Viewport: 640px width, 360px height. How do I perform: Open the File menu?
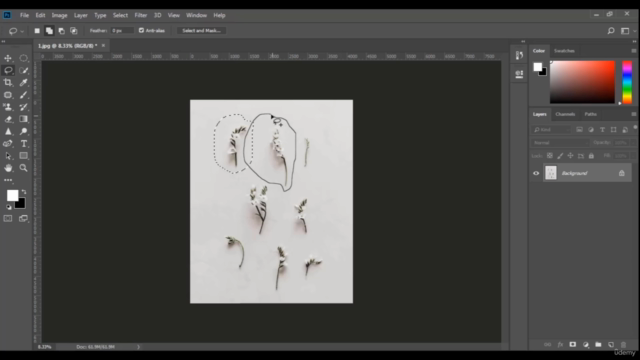coord(24,15)
